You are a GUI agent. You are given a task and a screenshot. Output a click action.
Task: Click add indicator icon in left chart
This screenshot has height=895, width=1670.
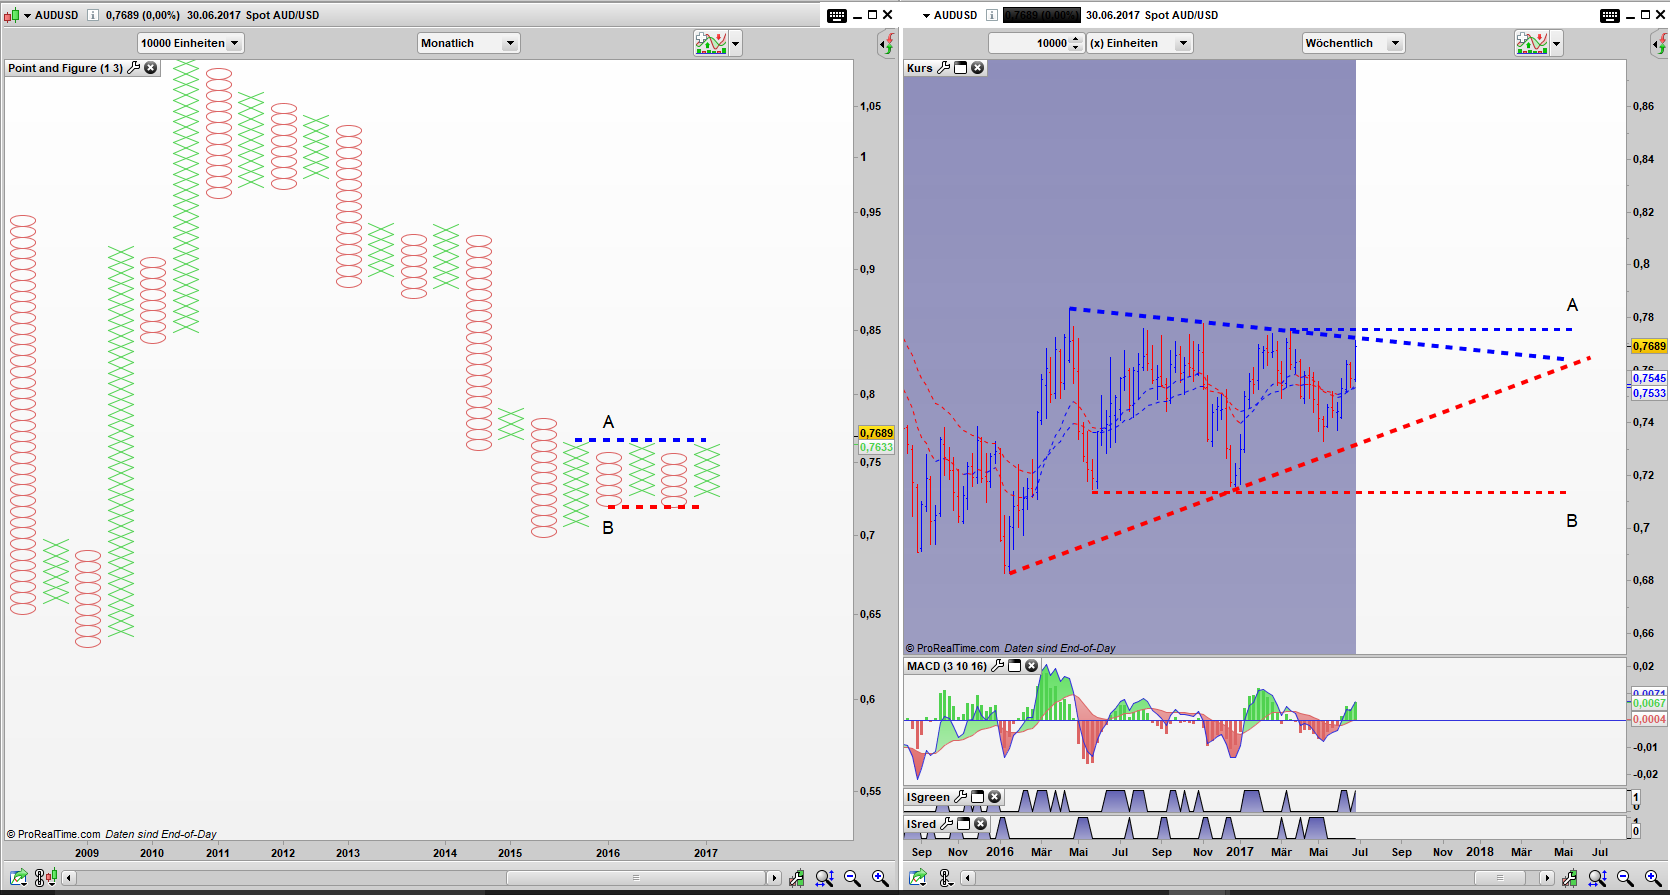coord(711,43)
